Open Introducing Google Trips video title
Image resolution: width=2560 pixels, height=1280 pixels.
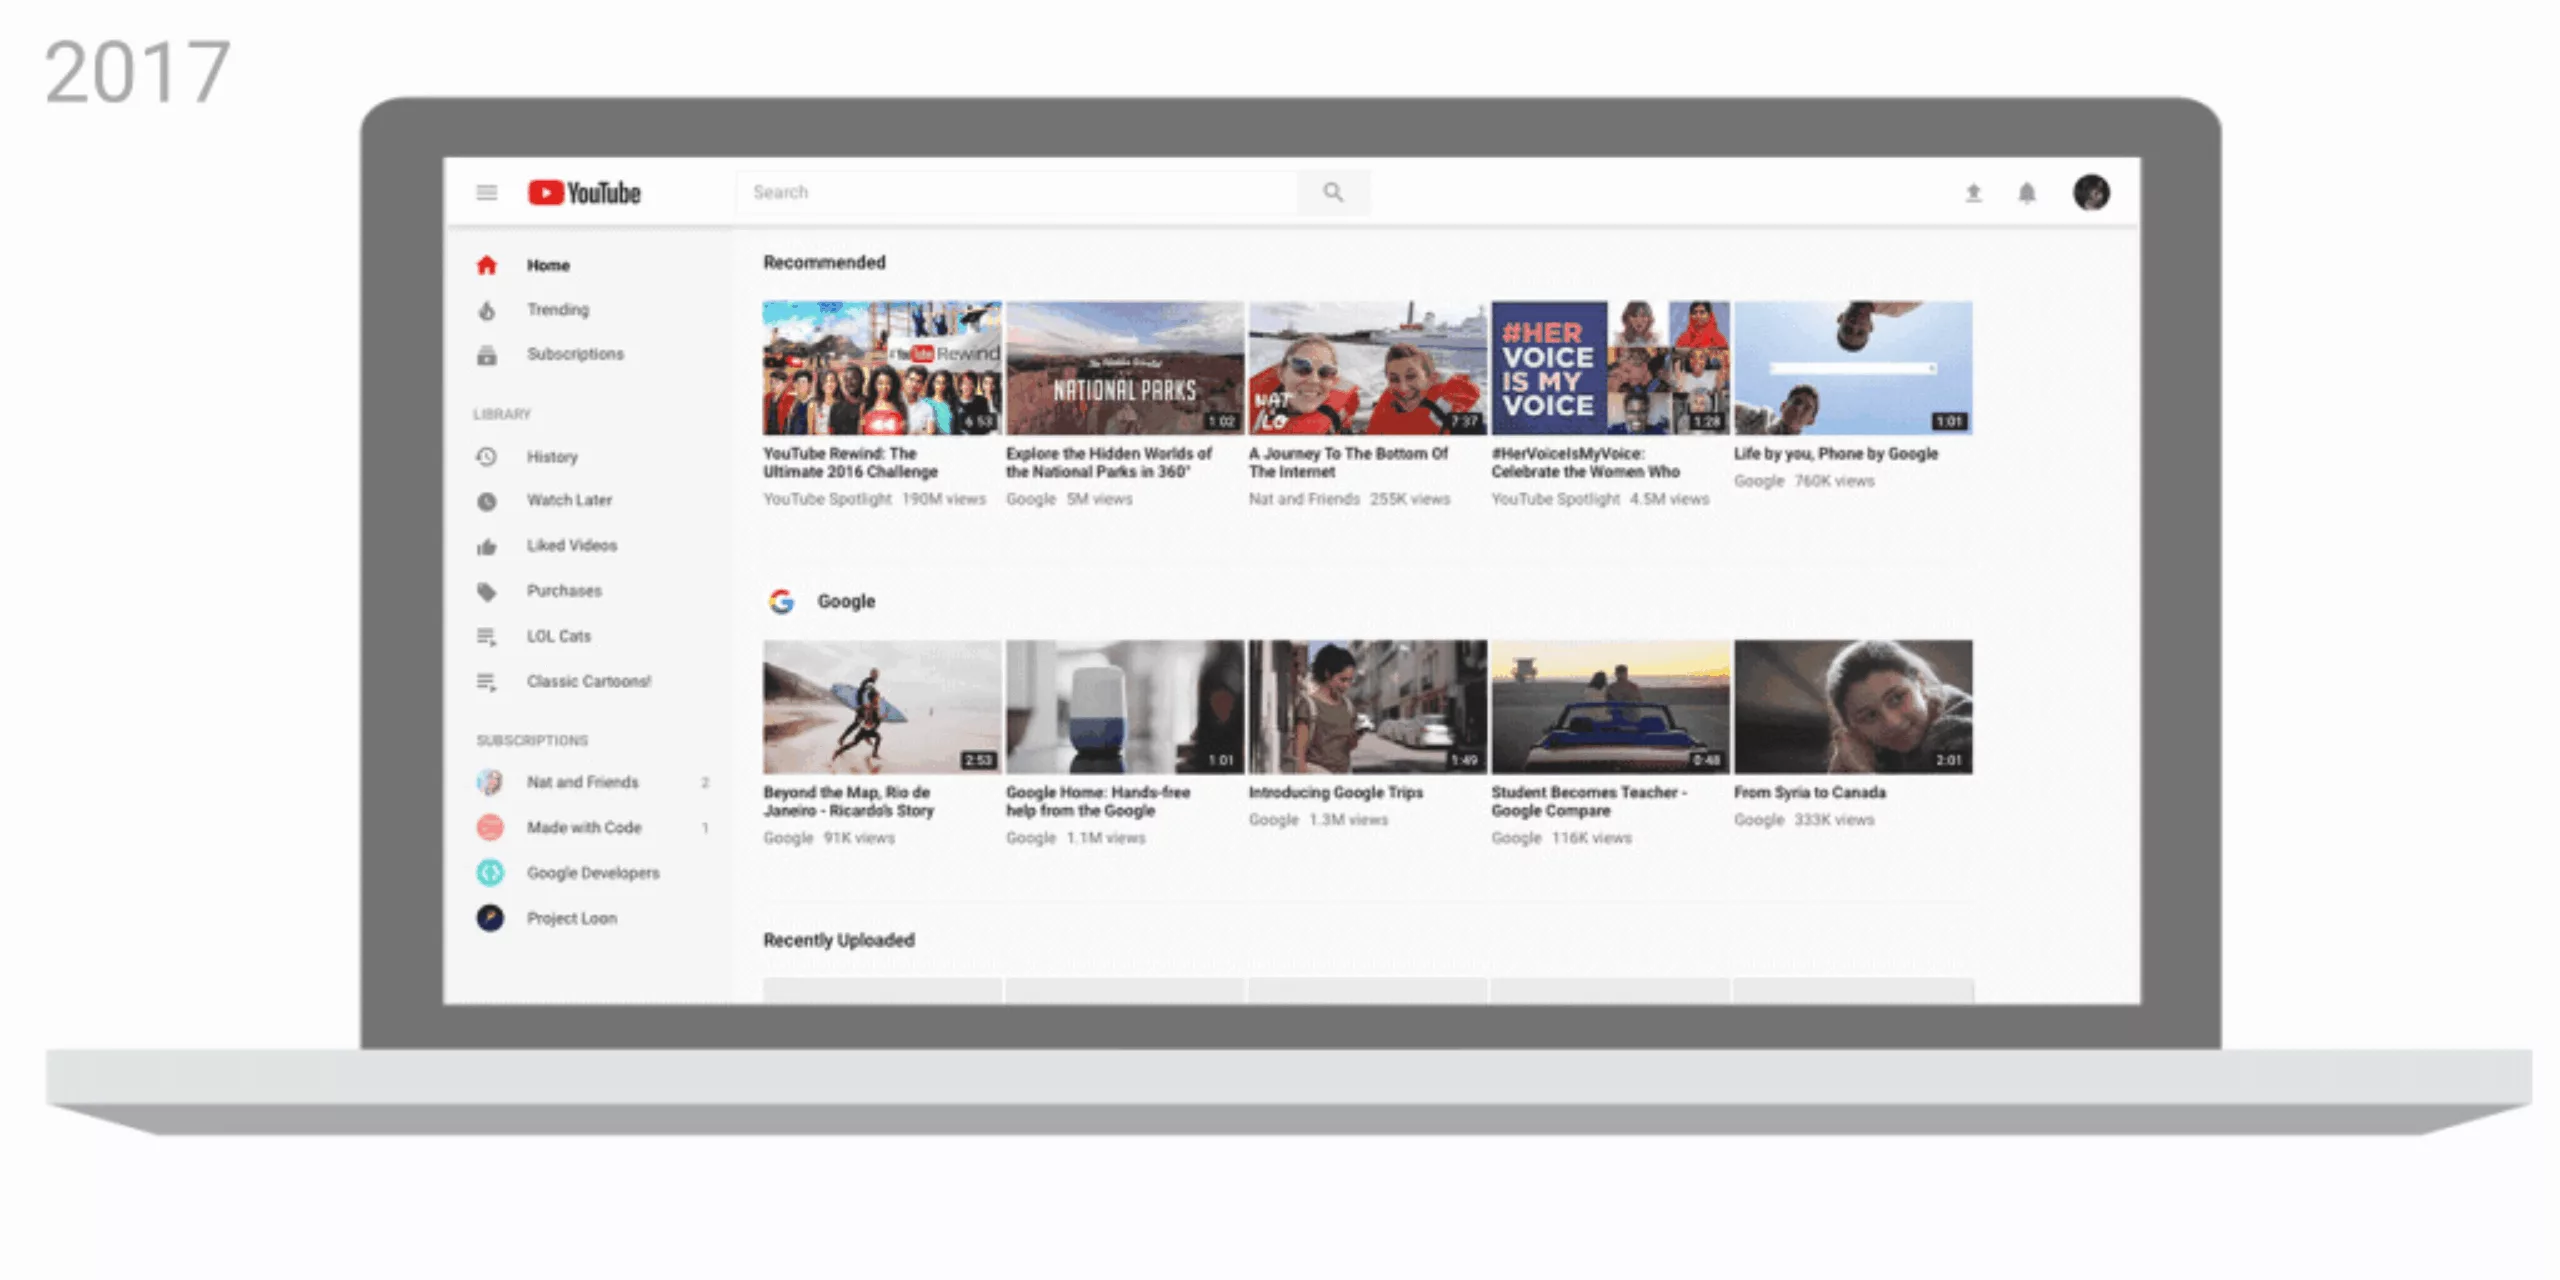[x=1335, y=792]
